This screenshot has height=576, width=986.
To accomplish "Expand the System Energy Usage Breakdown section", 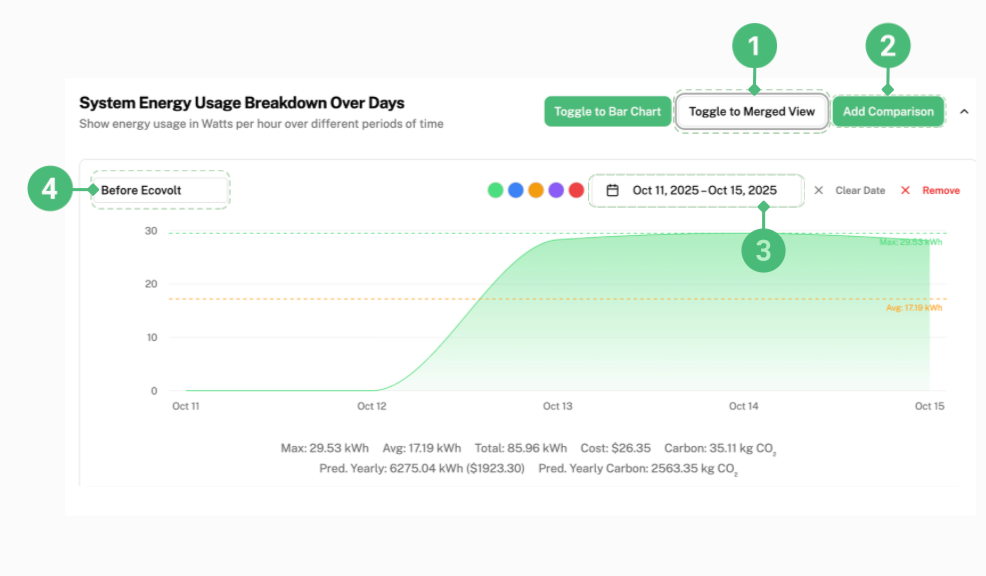I will 963,112.
